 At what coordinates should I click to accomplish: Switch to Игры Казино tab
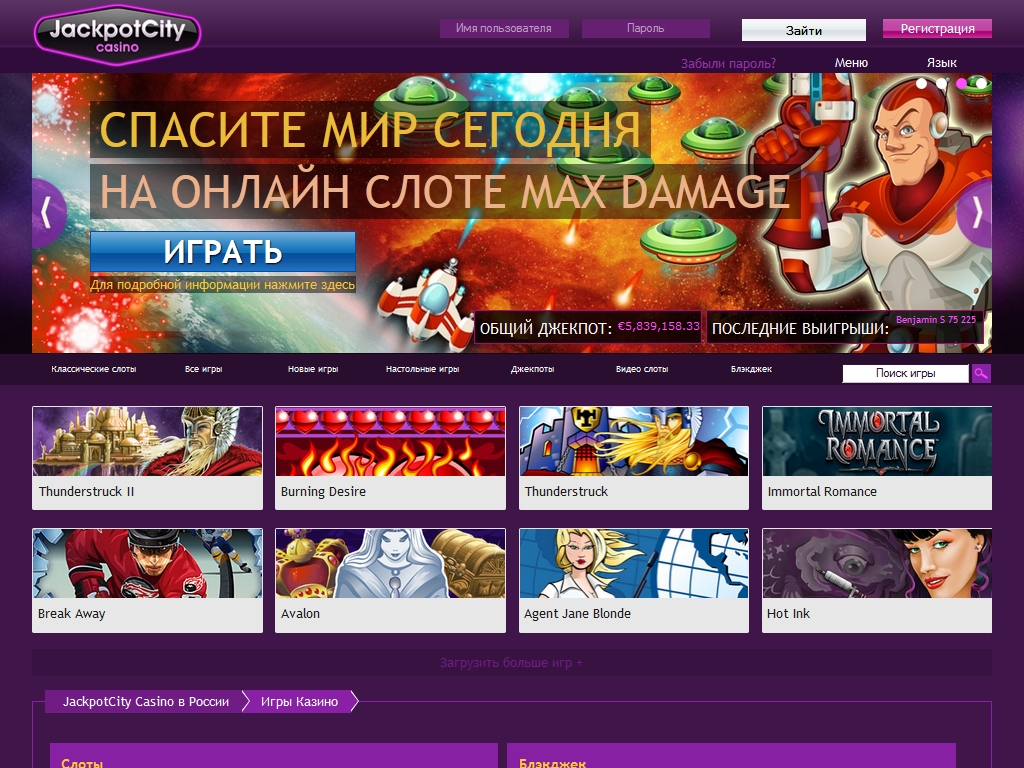(299, 702)
